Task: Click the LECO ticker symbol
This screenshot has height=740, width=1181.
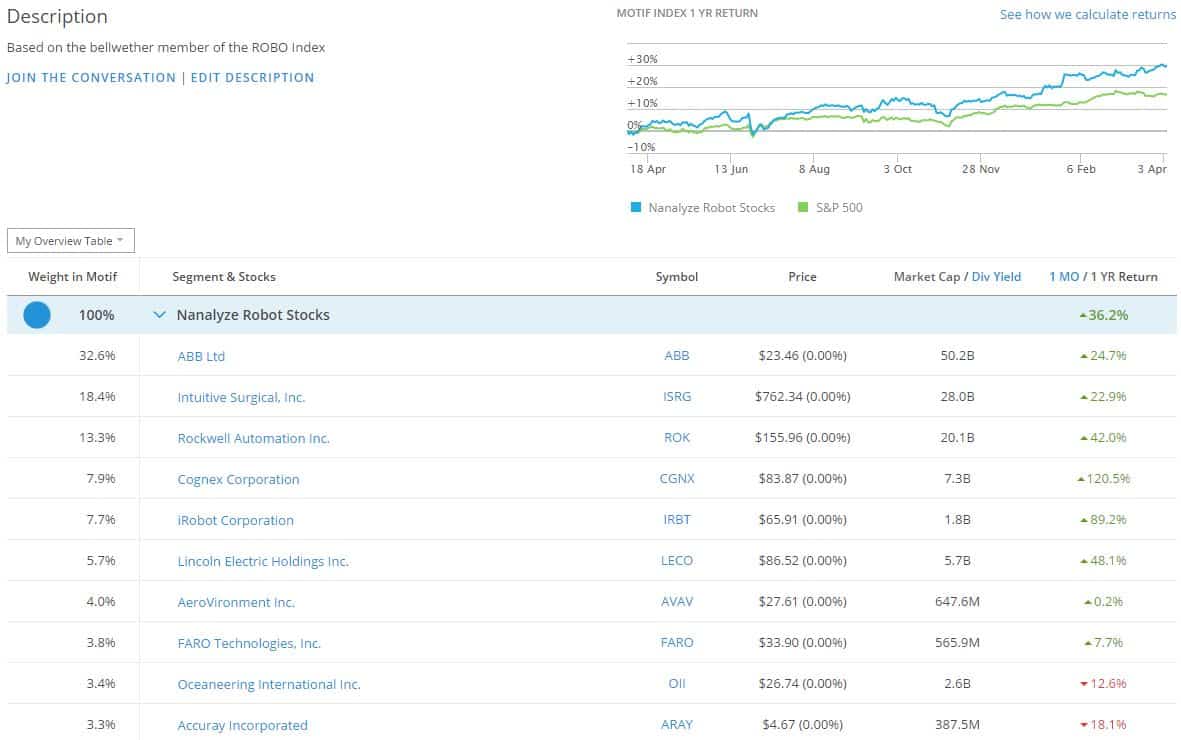Action: (x=677, y=561)
